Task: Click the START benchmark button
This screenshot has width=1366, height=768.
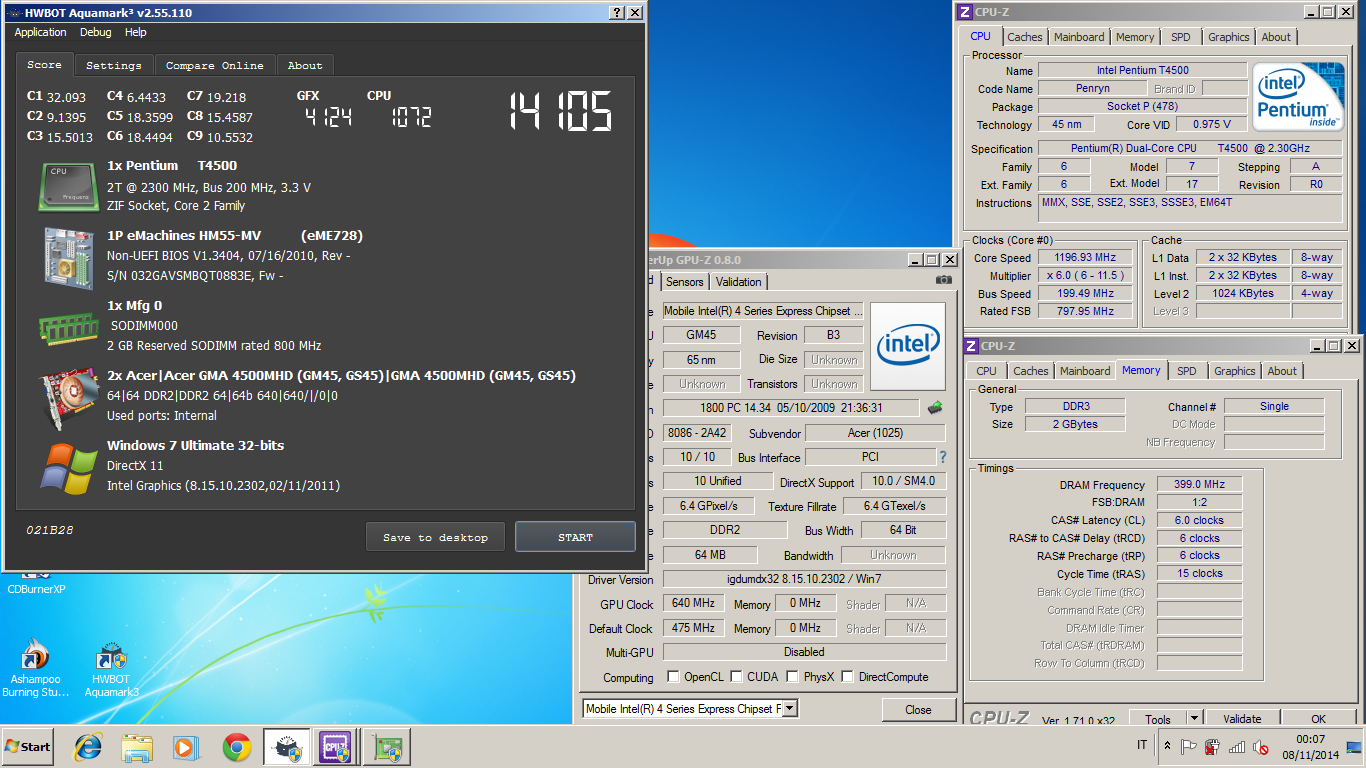Action: click(575, 537)
